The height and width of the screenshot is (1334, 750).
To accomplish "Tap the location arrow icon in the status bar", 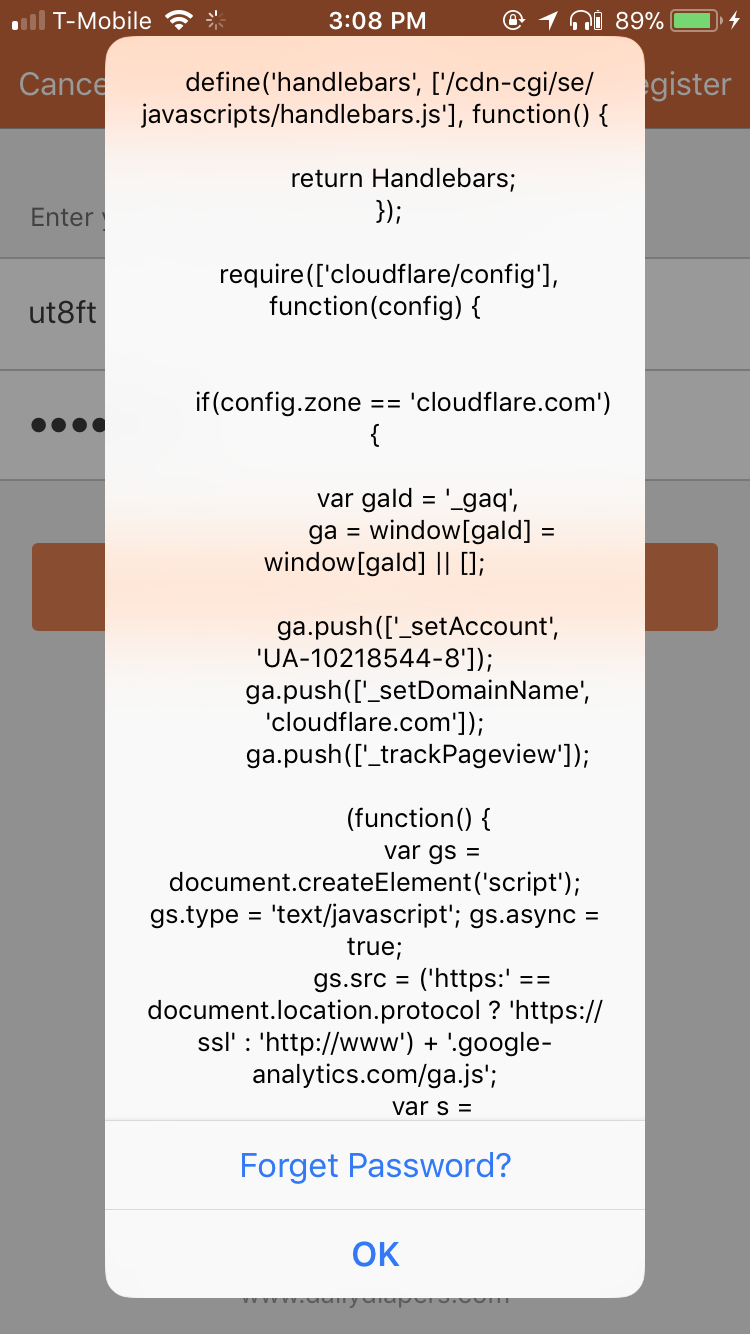I will click(547, 20).
